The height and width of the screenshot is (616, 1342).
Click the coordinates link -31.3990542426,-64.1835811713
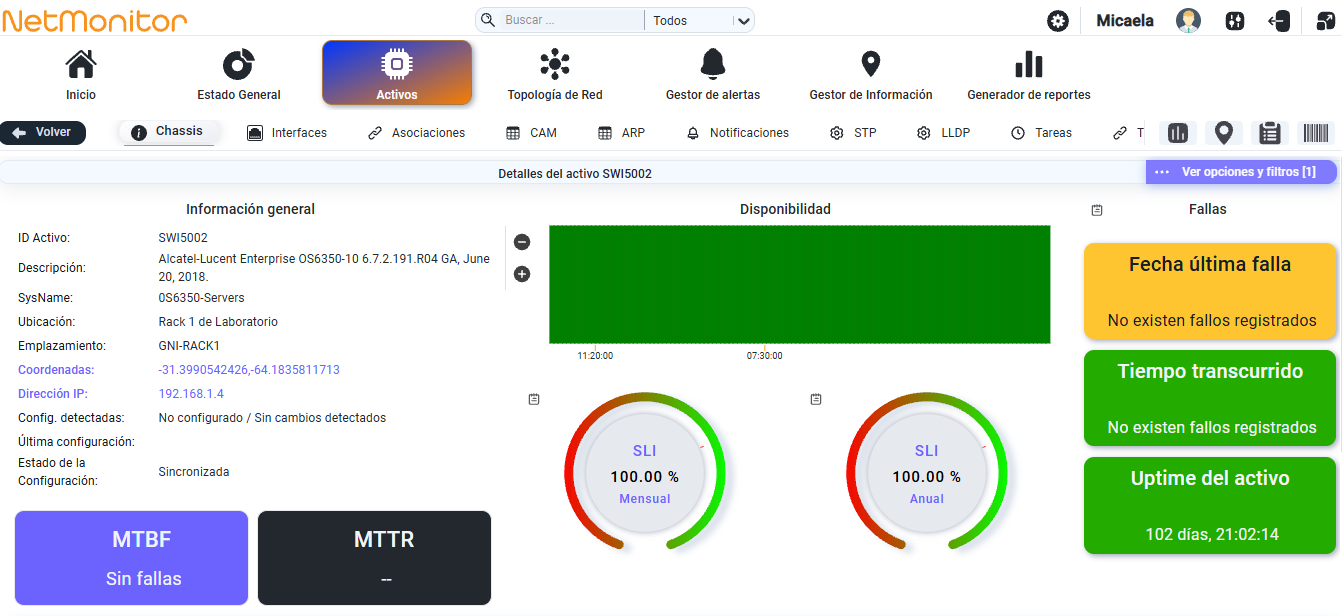point(249,370)
